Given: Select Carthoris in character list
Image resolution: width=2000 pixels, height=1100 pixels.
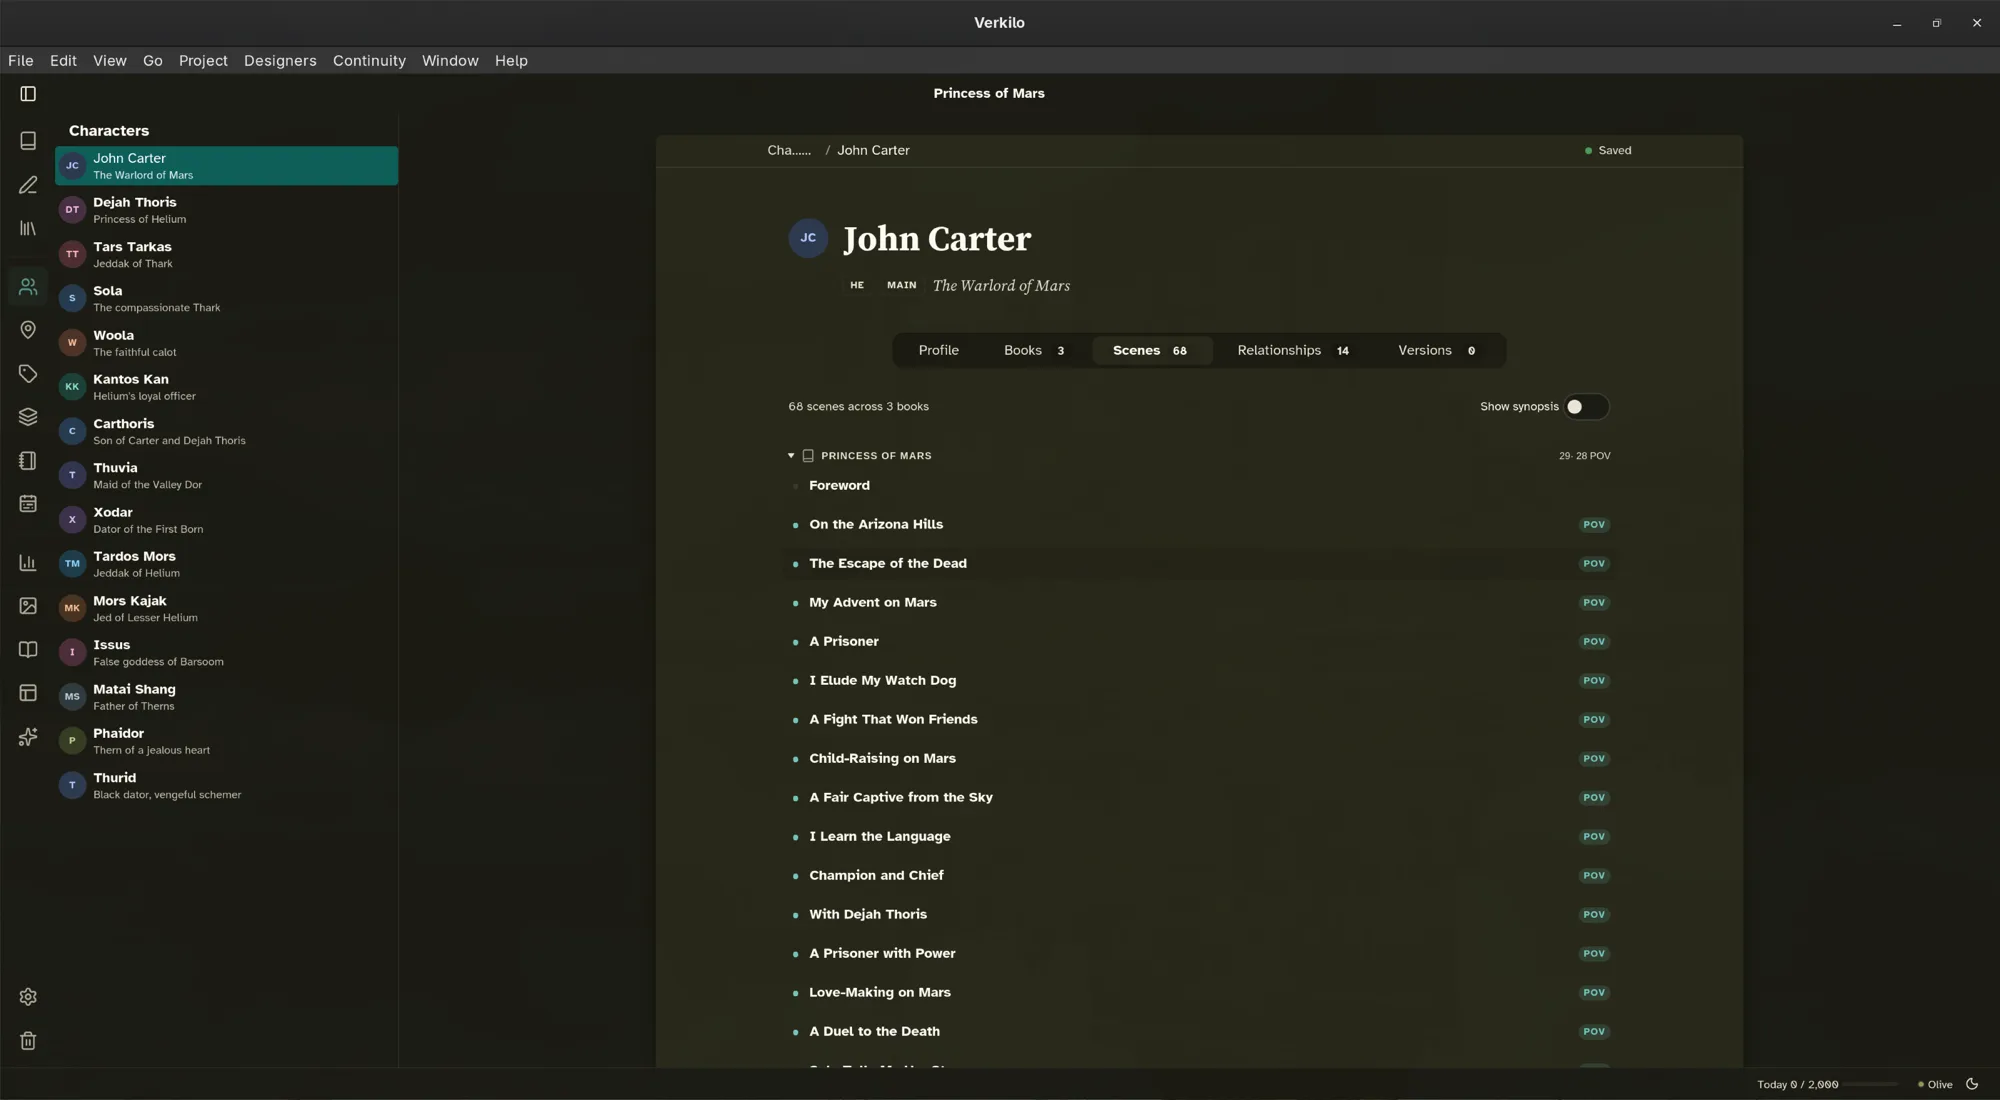Looking at the screenshot, I should point(226,432).
